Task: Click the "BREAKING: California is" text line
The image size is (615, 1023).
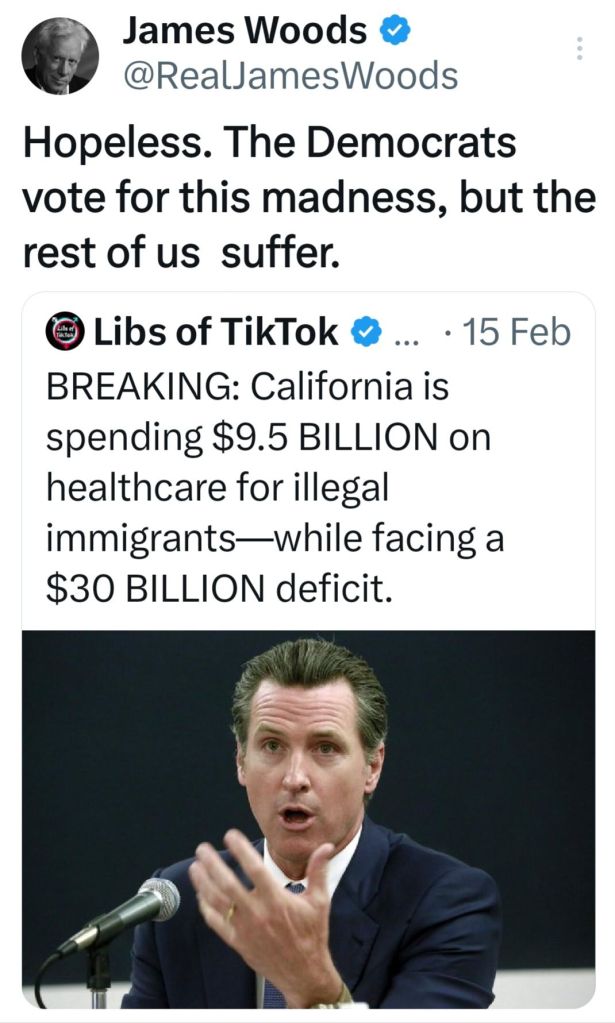Action: [x=248, y=386]
